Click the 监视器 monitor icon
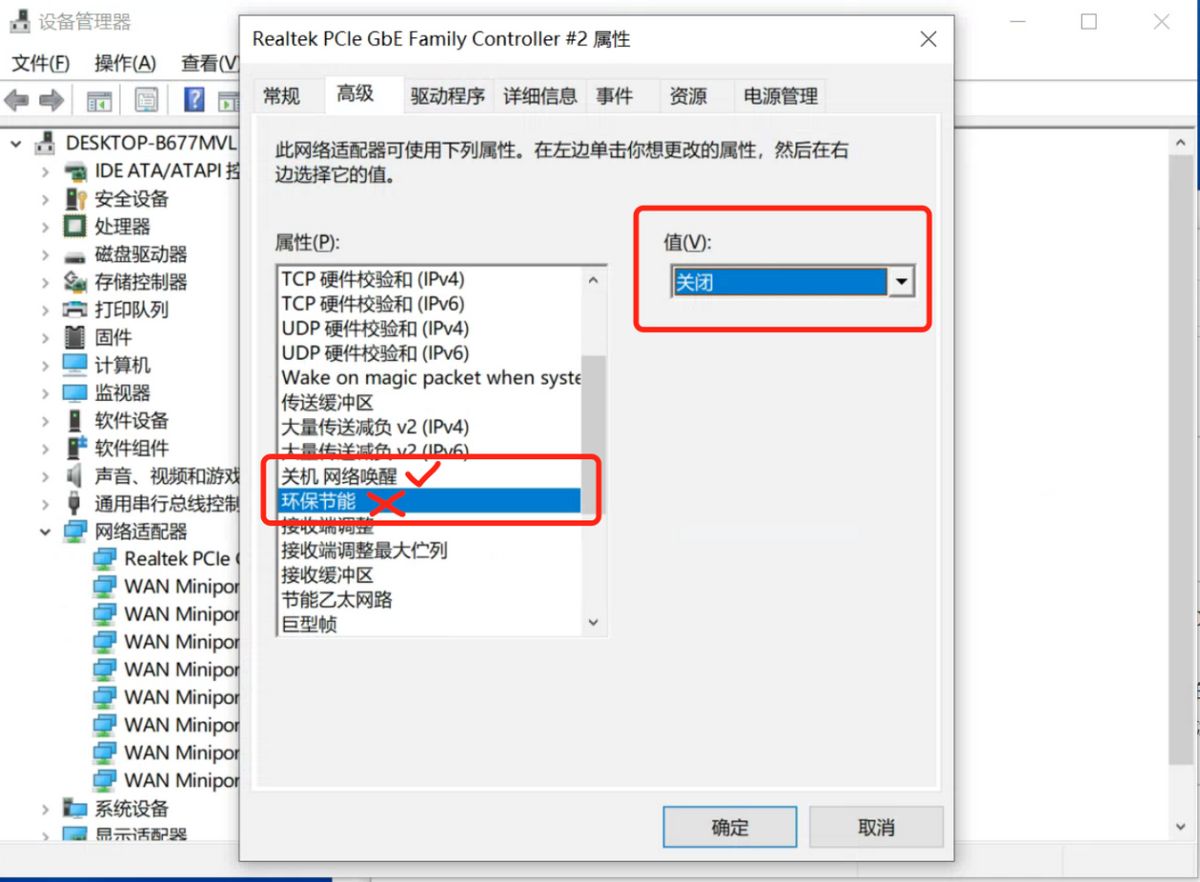The width and height of the screenshot is (1200, 882). point(75,392)
